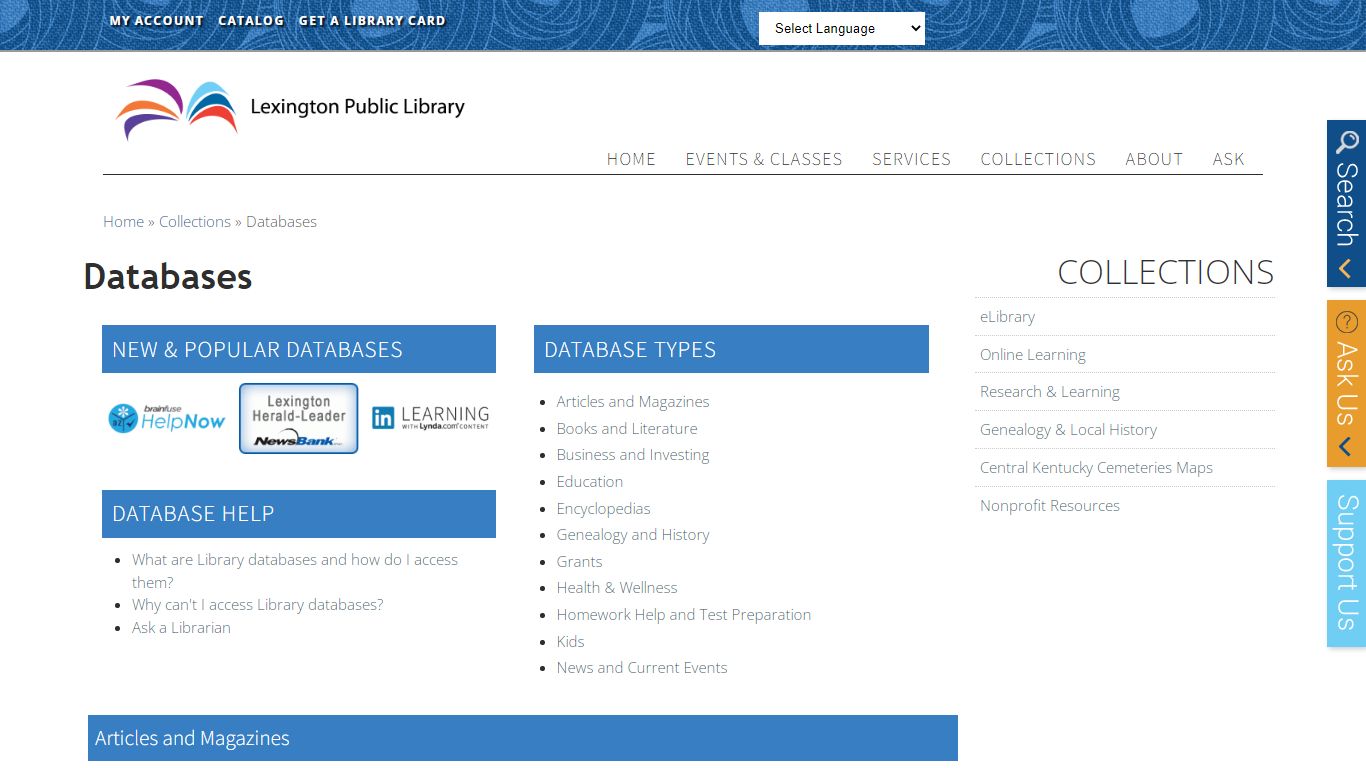Image resolution: width=1366 pixels, height=768 pixels.
Task: Jump to Grants databases
Action: pos(579,562)
